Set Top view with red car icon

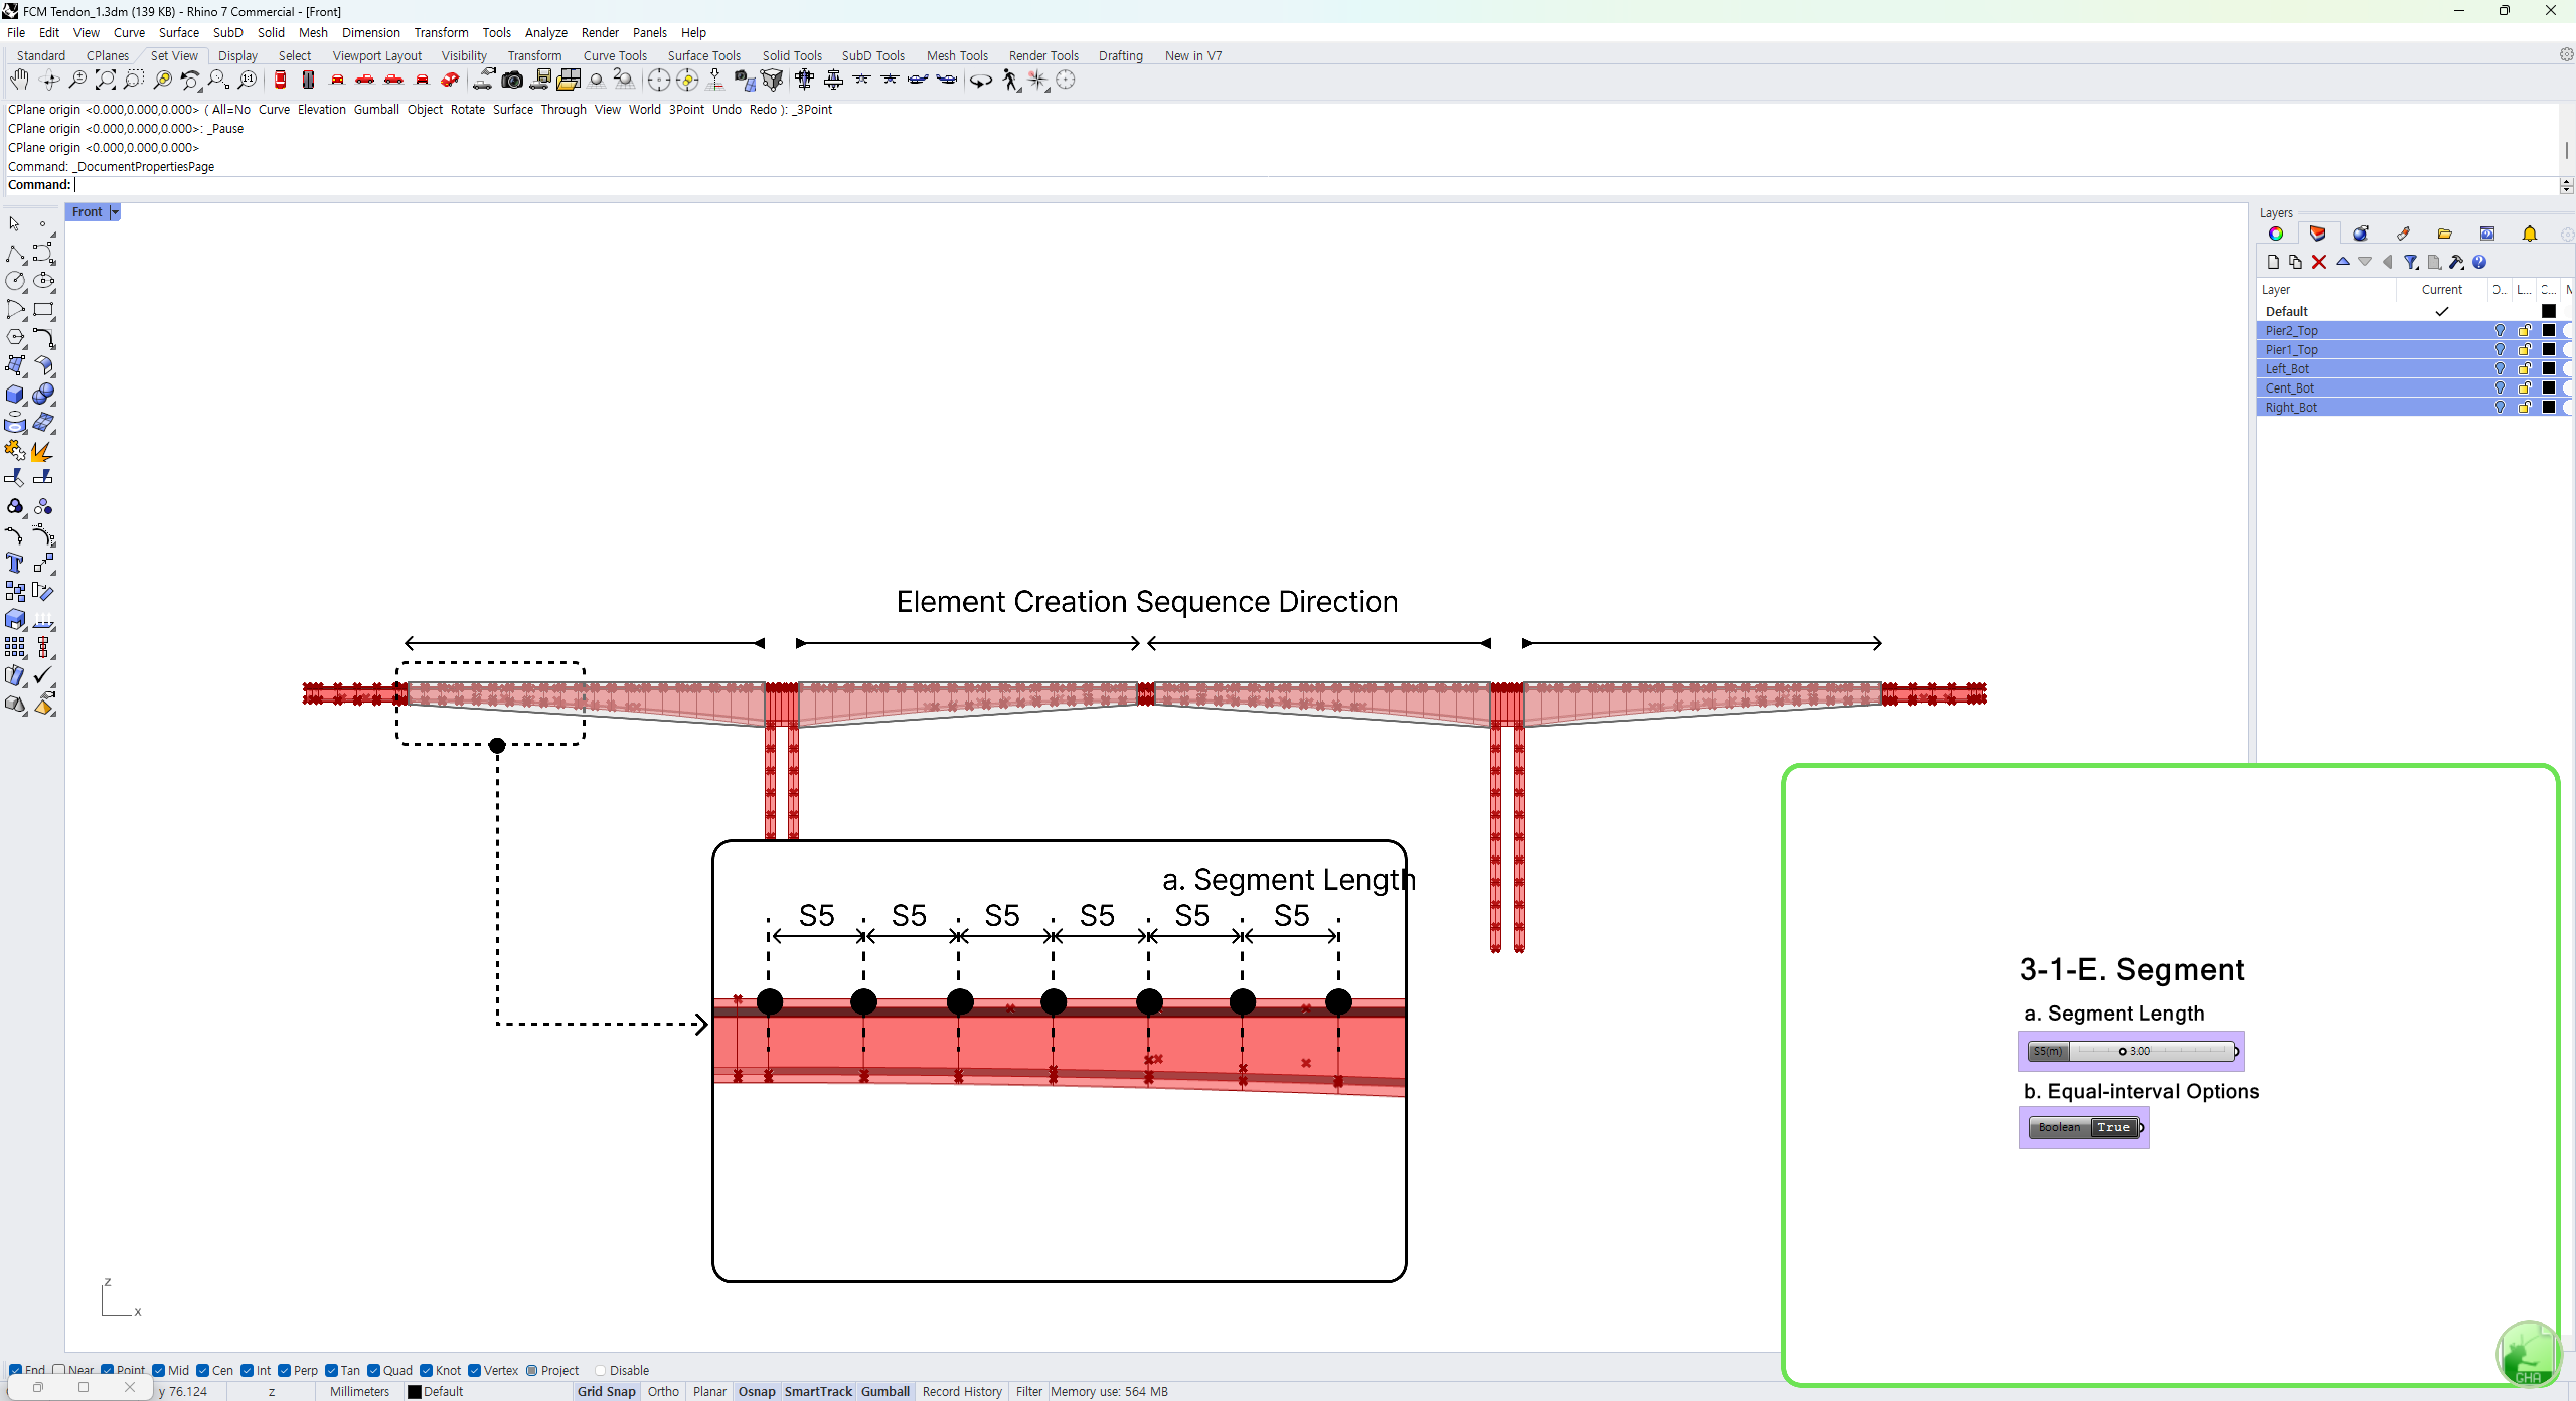tap(280, 80)
